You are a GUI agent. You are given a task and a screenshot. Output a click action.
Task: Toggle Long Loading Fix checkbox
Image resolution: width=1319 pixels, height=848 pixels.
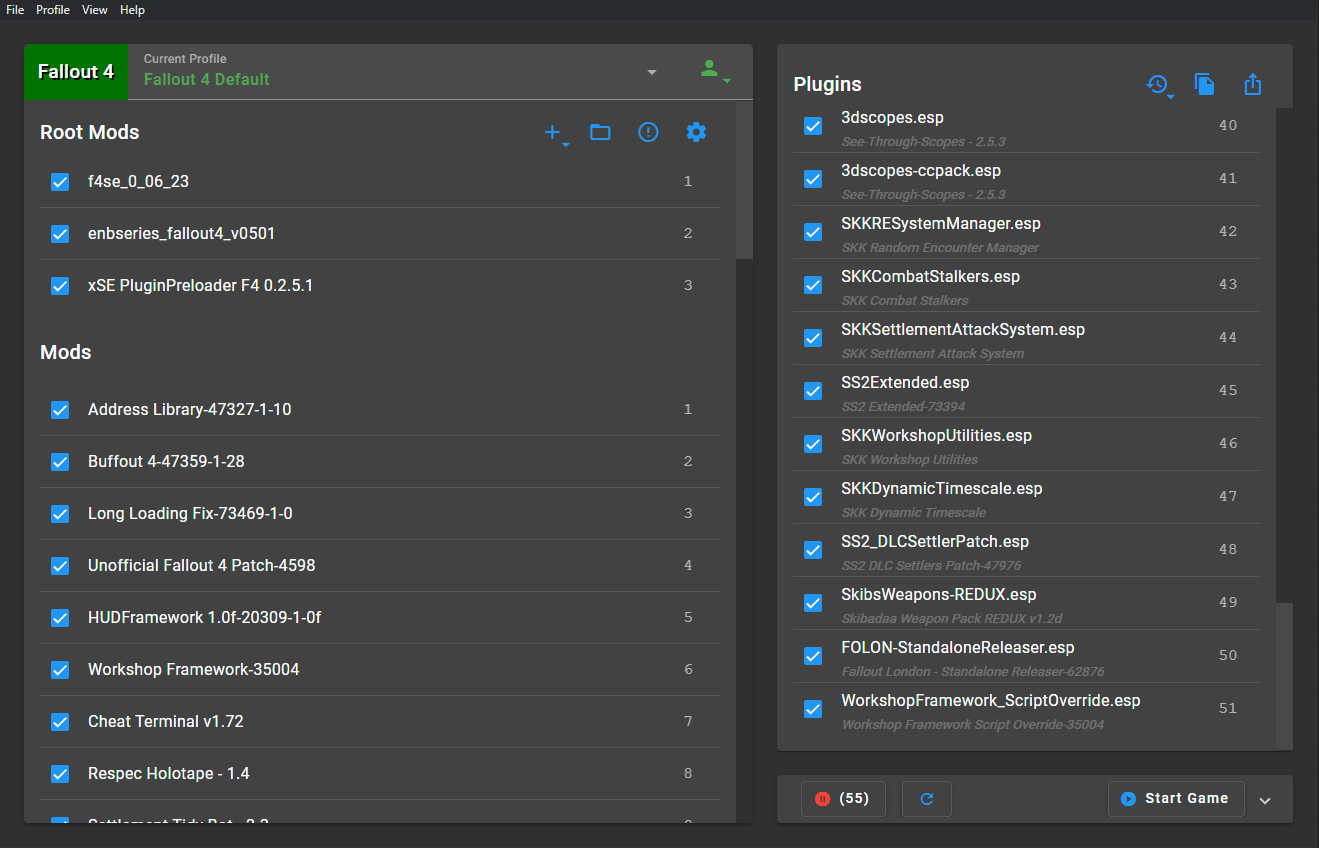tap(60, 514)
